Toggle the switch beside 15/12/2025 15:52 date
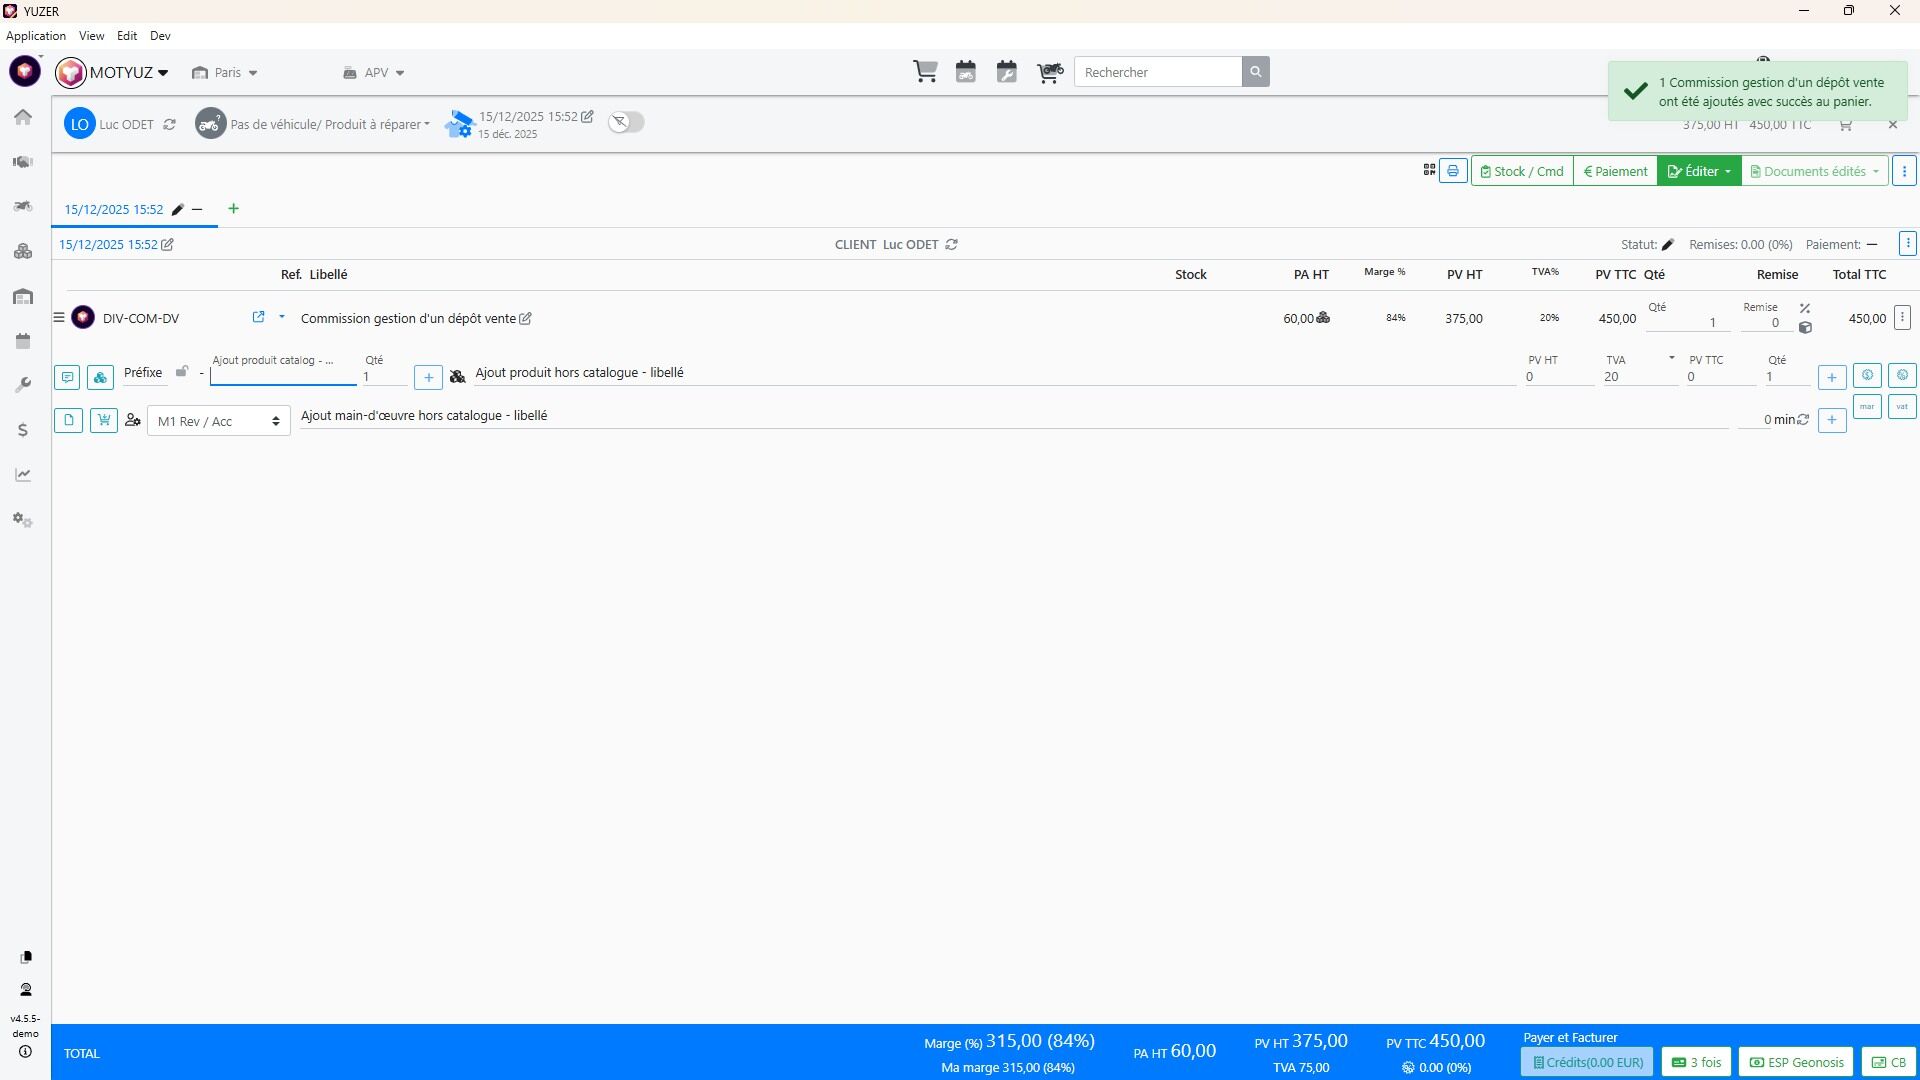The height and width of the screenshot is (1080, 1920). [x=626, y=122]
